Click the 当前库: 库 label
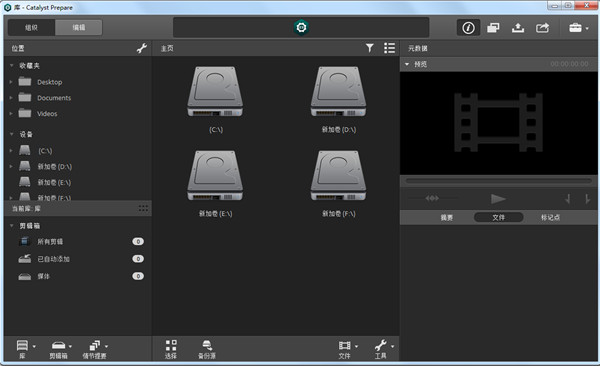 [26, 208]
